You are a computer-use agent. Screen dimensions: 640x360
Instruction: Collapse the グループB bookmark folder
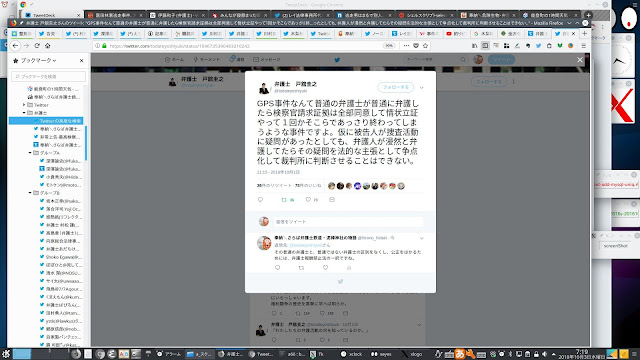30,193
